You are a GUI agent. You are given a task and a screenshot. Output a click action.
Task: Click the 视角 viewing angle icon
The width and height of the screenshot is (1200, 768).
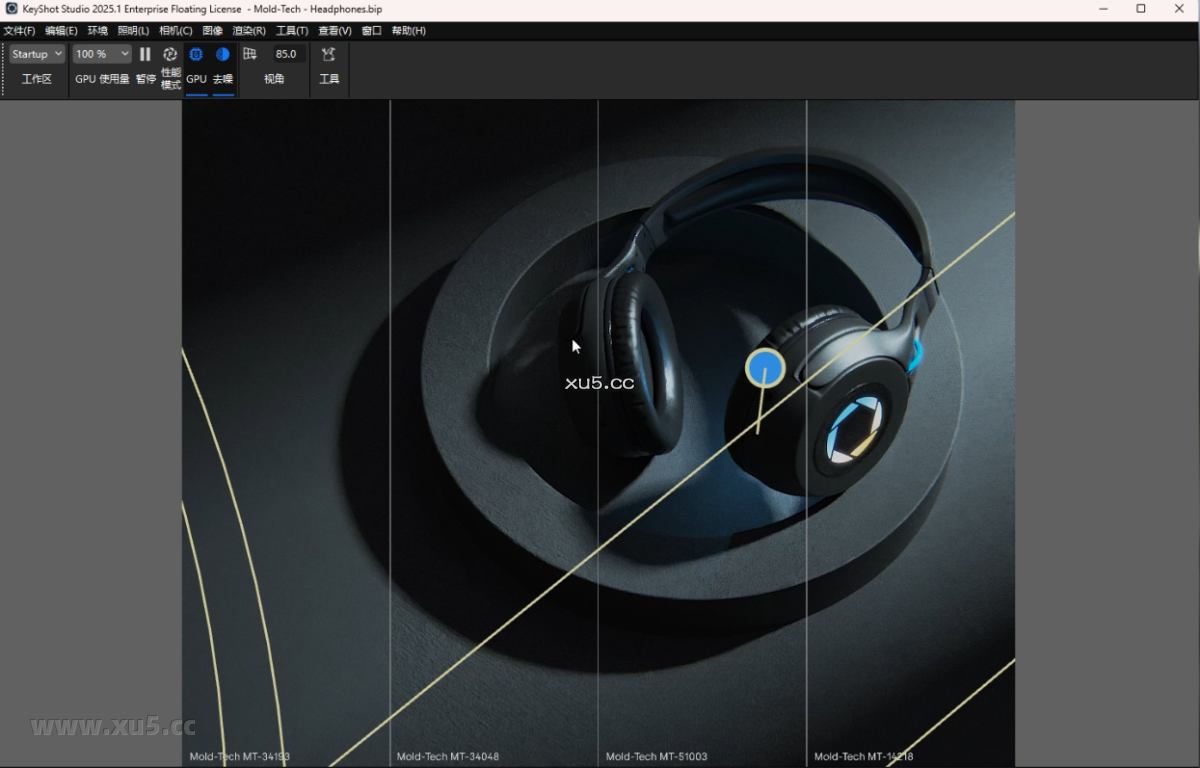click(x=250, y=54)
